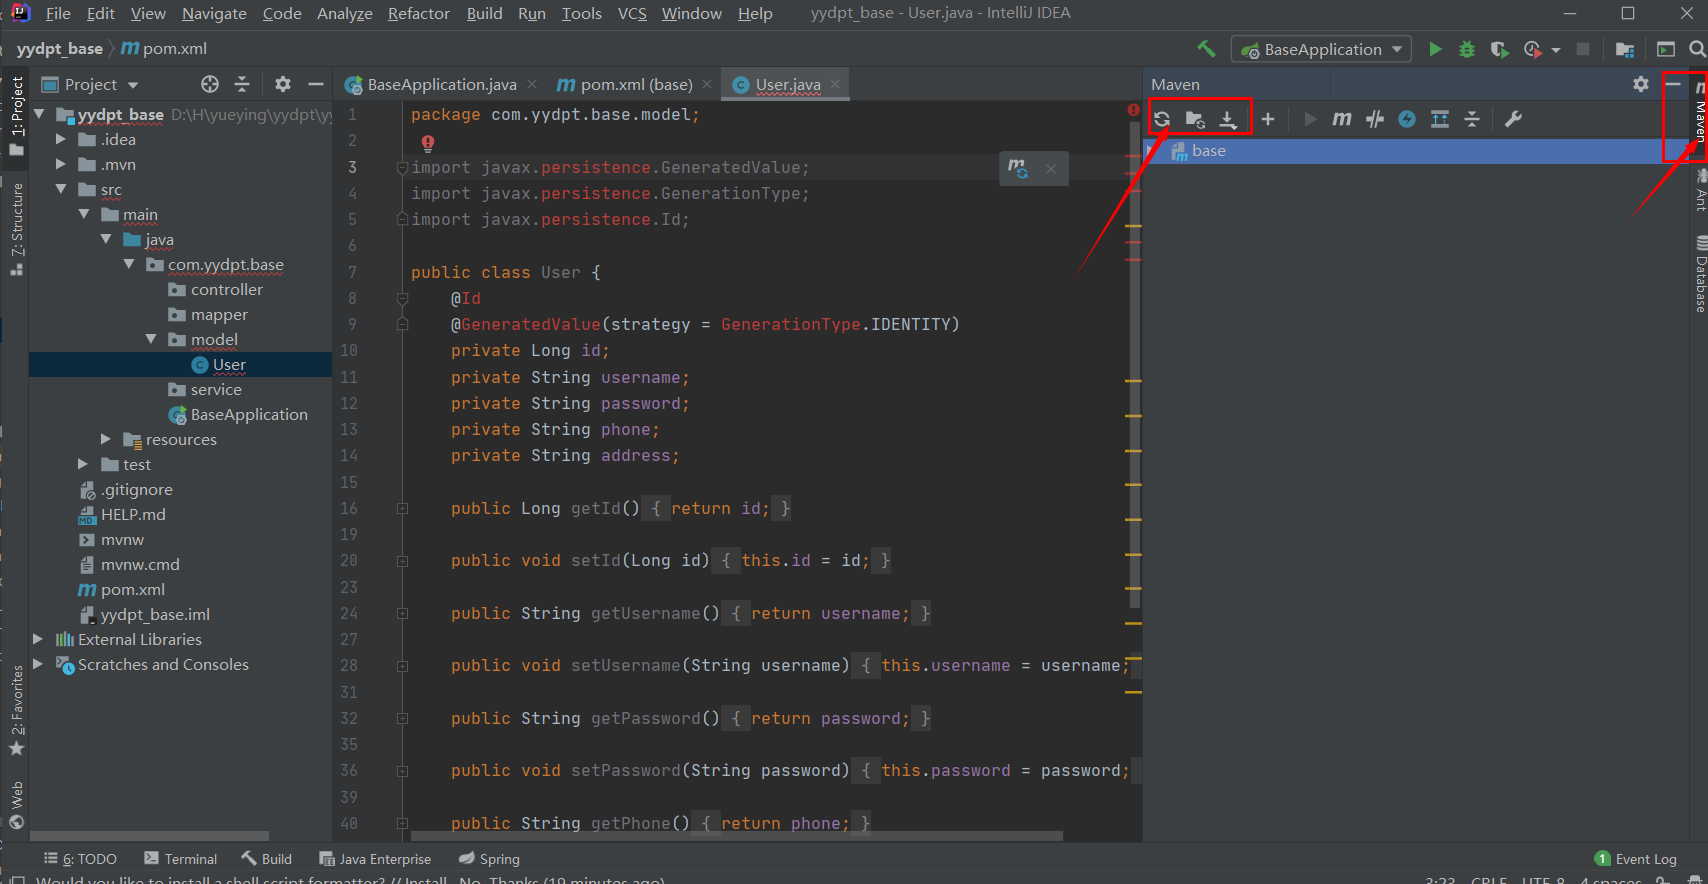Build project with hammer icon
The height and width of the screenshot is (884, 1708).
click(x=1206, y=49)
